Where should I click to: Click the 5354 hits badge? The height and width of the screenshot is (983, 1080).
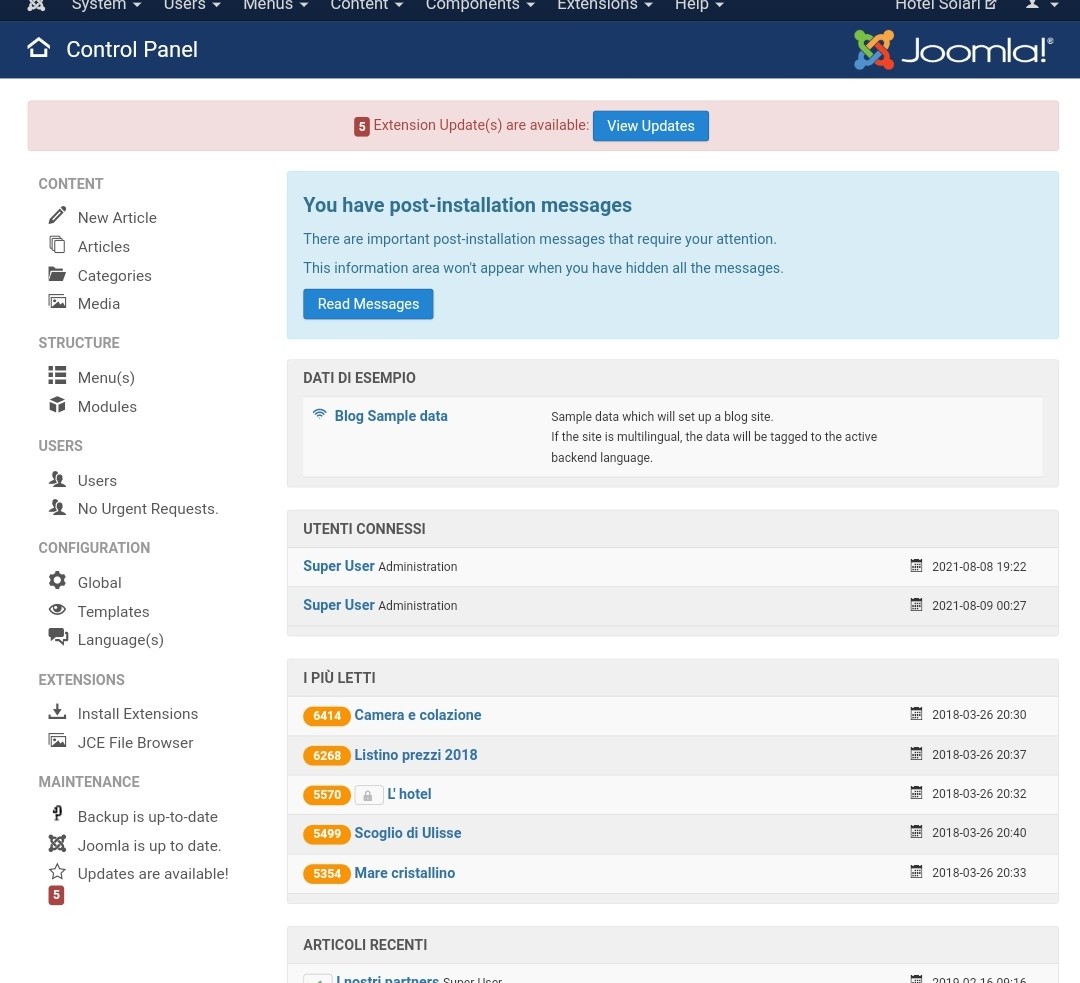pyautogui.click(x=326, y=873)
